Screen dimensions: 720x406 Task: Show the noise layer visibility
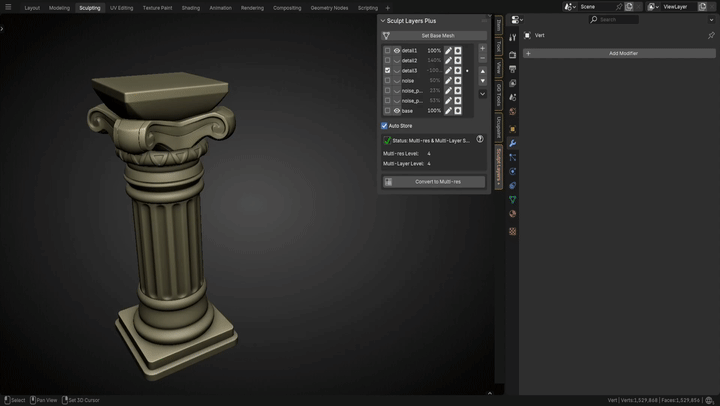click(397, 81)
